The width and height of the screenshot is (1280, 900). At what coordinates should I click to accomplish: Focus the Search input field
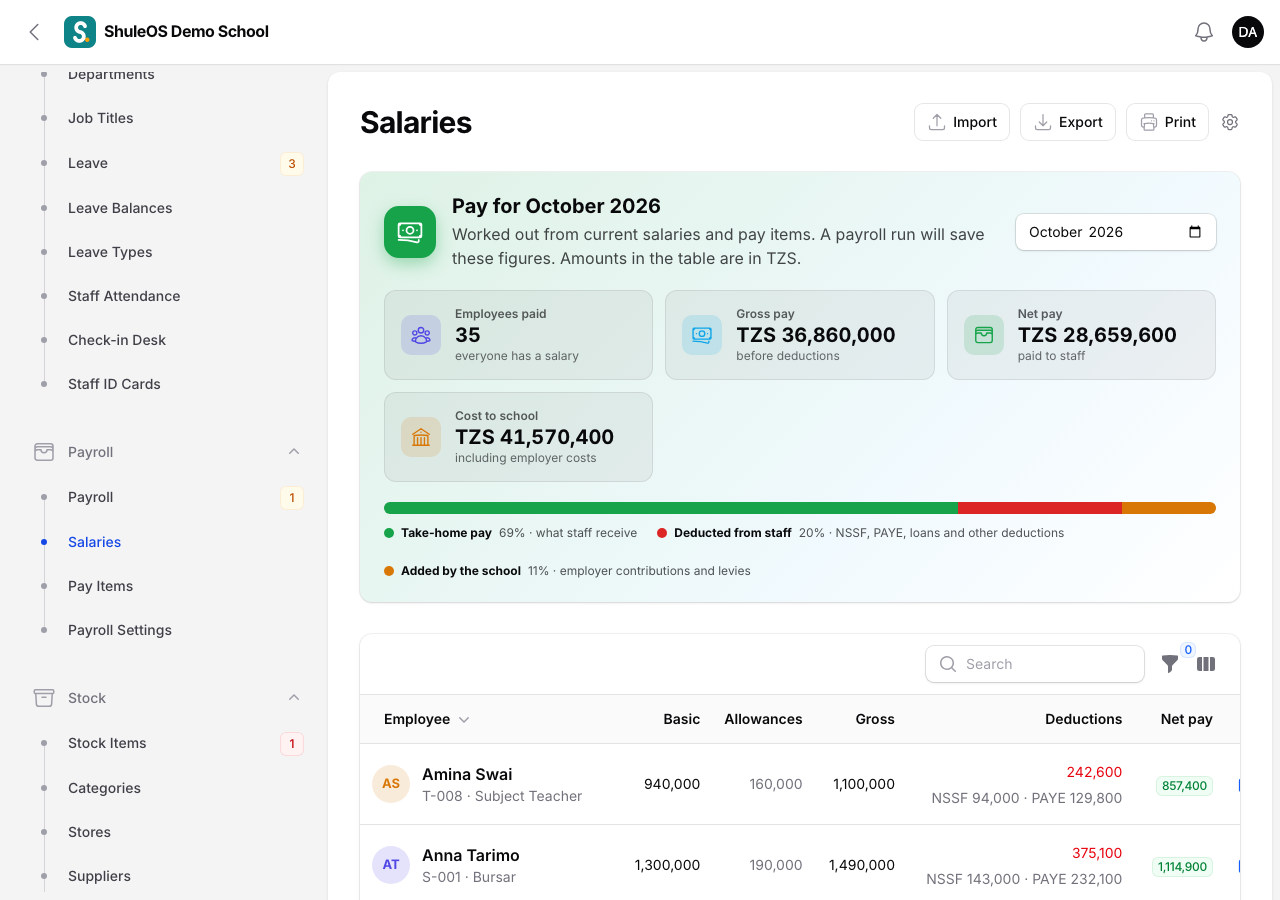[1035, 664]
